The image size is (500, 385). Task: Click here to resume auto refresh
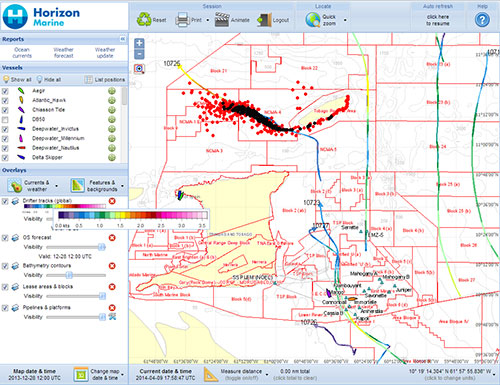point(438,20)
